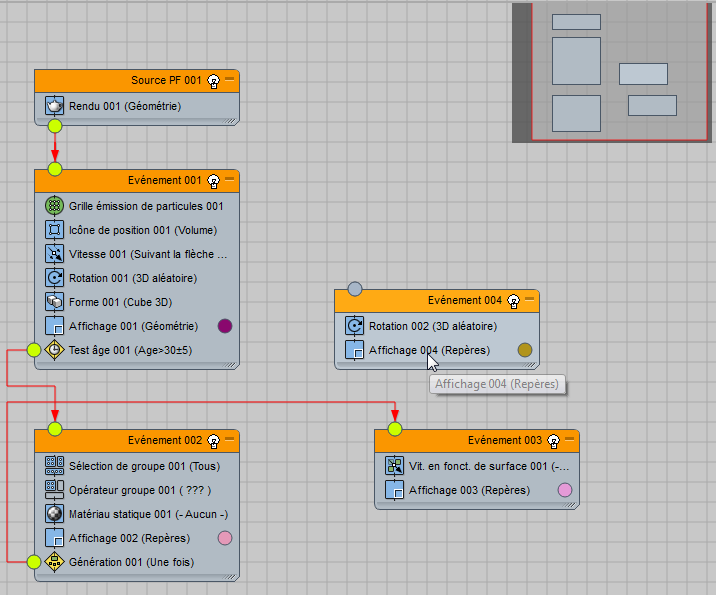Click the Vit. en fonct. de surface icon
This screenshot has width=716, height=595.
pos(395,466)
